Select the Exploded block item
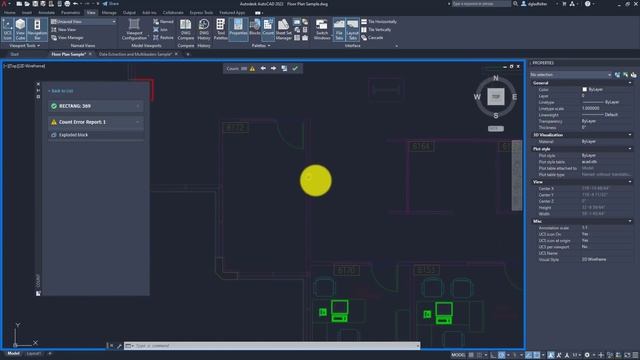This screenshot has width=640, height=360. pos(96,135)
